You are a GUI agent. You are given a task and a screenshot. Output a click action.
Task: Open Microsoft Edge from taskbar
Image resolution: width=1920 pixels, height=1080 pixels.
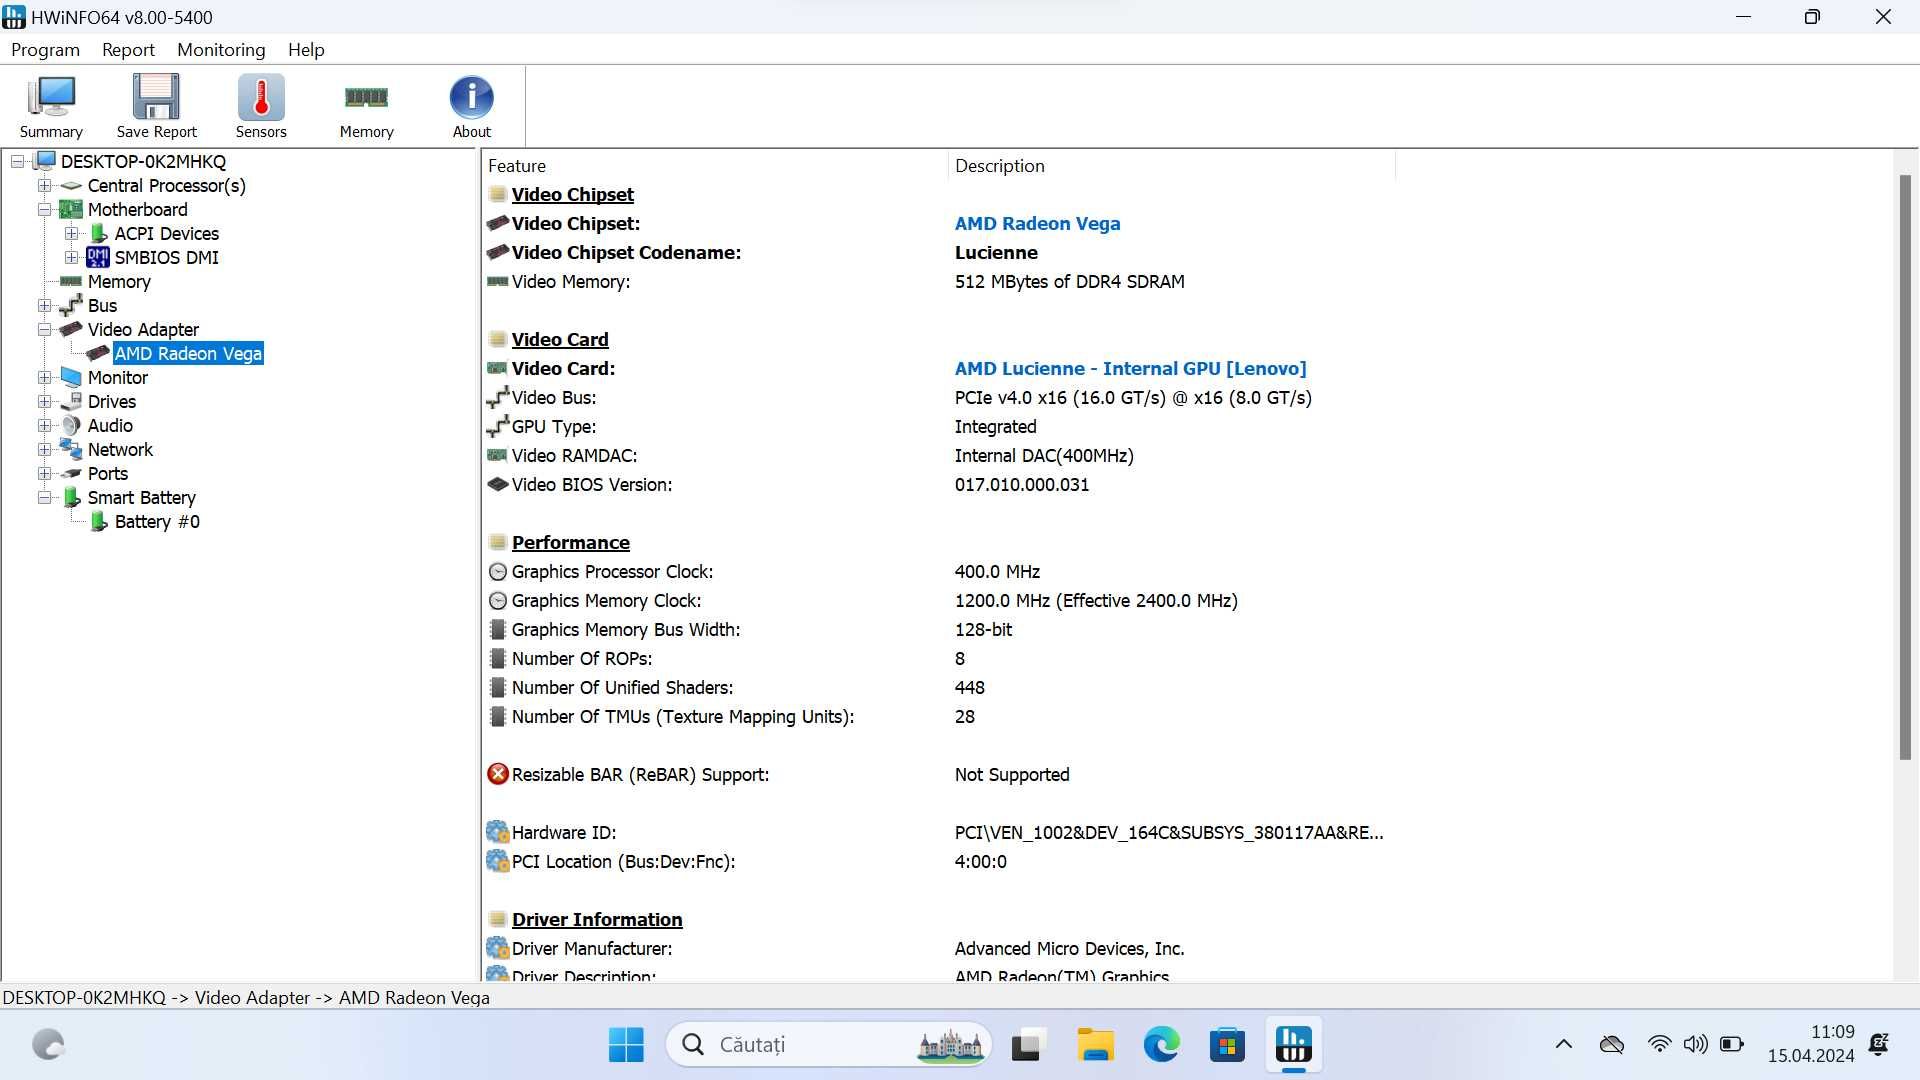[1161, 1045]
